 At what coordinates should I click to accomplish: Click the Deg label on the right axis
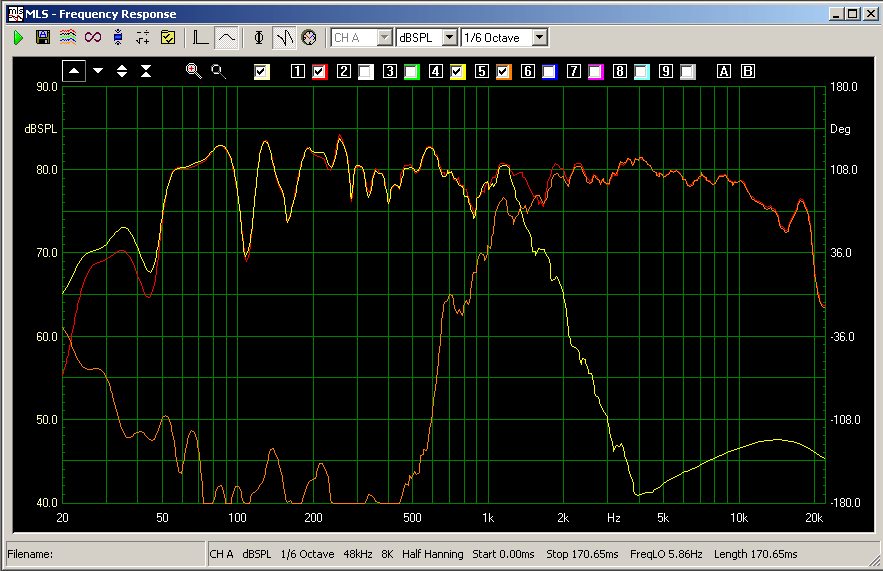click(x=840, y=129)
